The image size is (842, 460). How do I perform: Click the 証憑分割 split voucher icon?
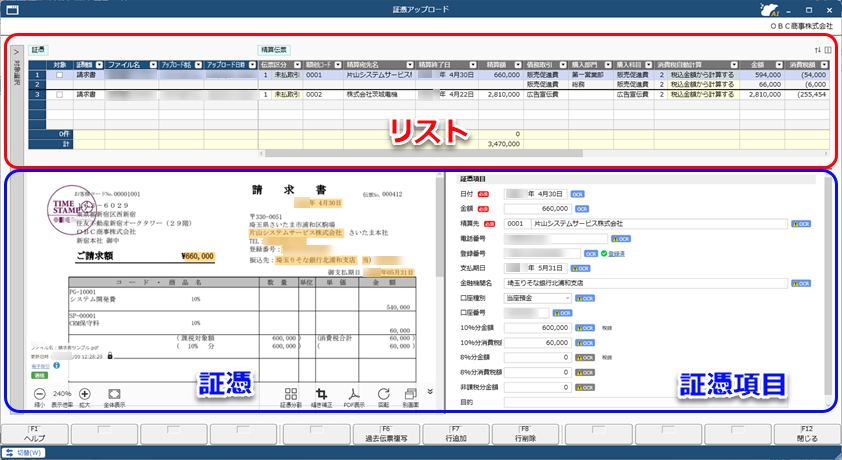[291, 394]
